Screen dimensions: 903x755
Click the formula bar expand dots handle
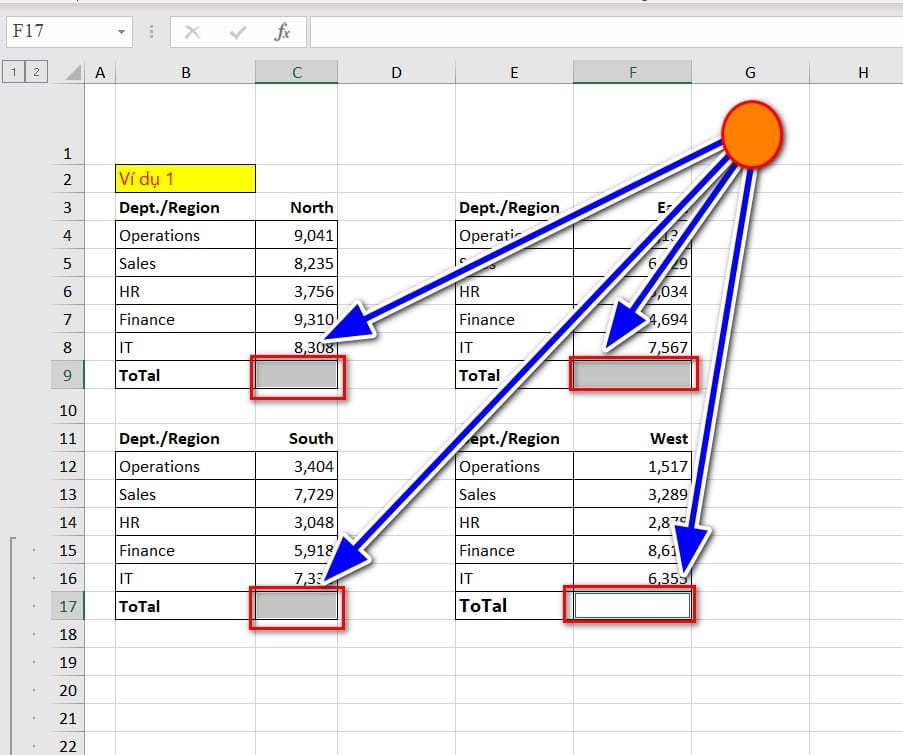pyautogui.click(x=151, y=32)
